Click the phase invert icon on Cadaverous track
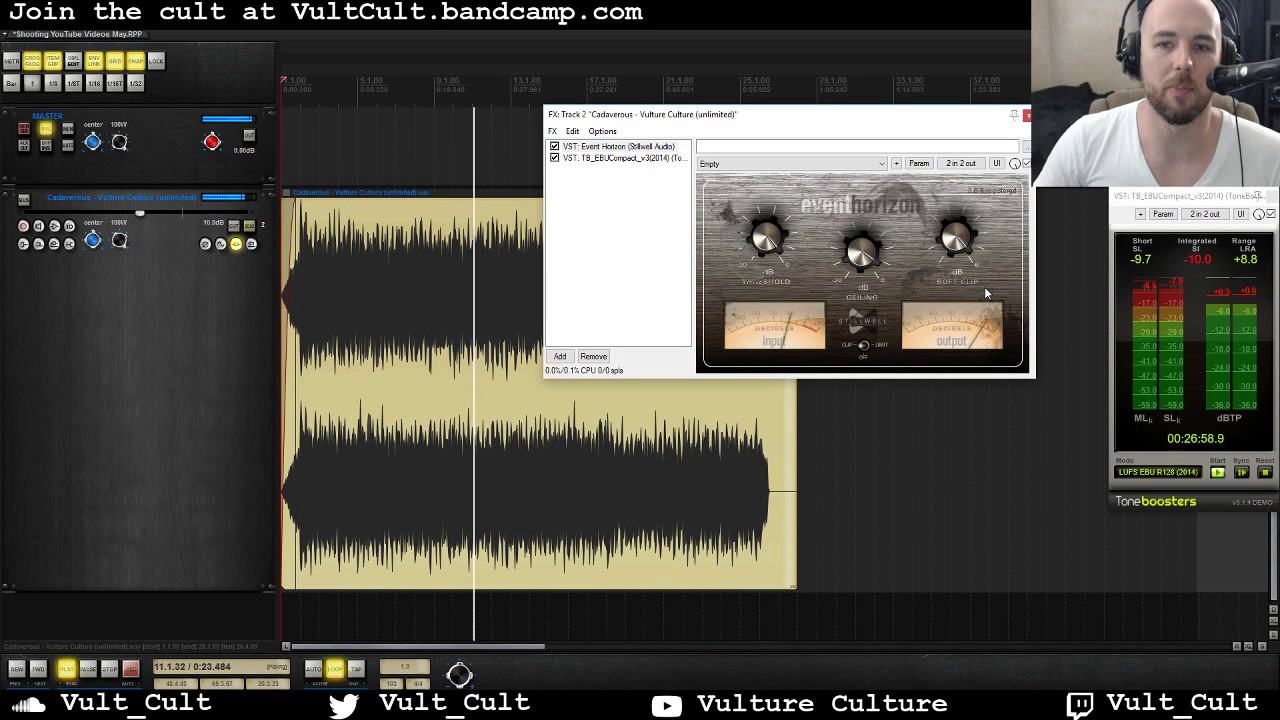The image size is (1280, 720). (x=205, y=244)
